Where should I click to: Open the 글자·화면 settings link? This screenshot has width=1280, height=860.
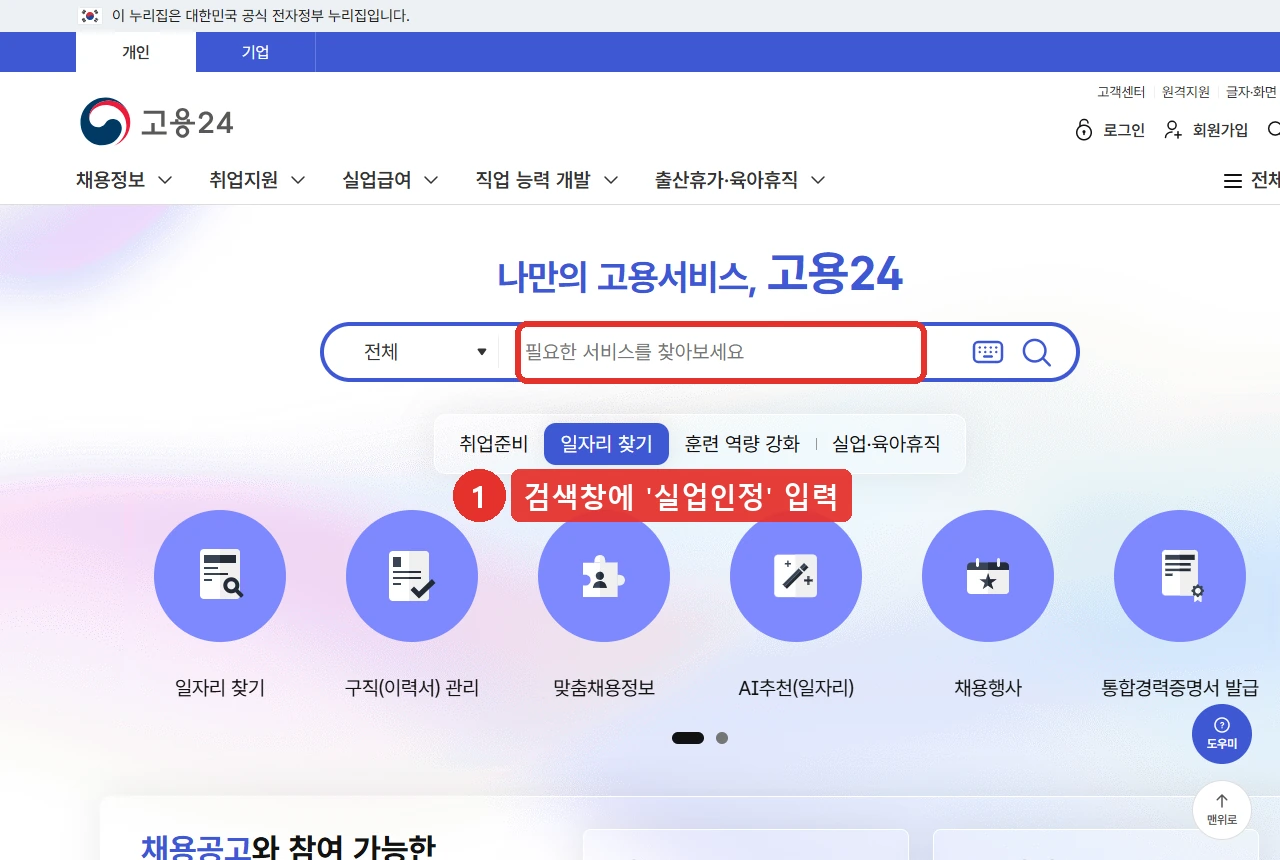(1252, 92)
